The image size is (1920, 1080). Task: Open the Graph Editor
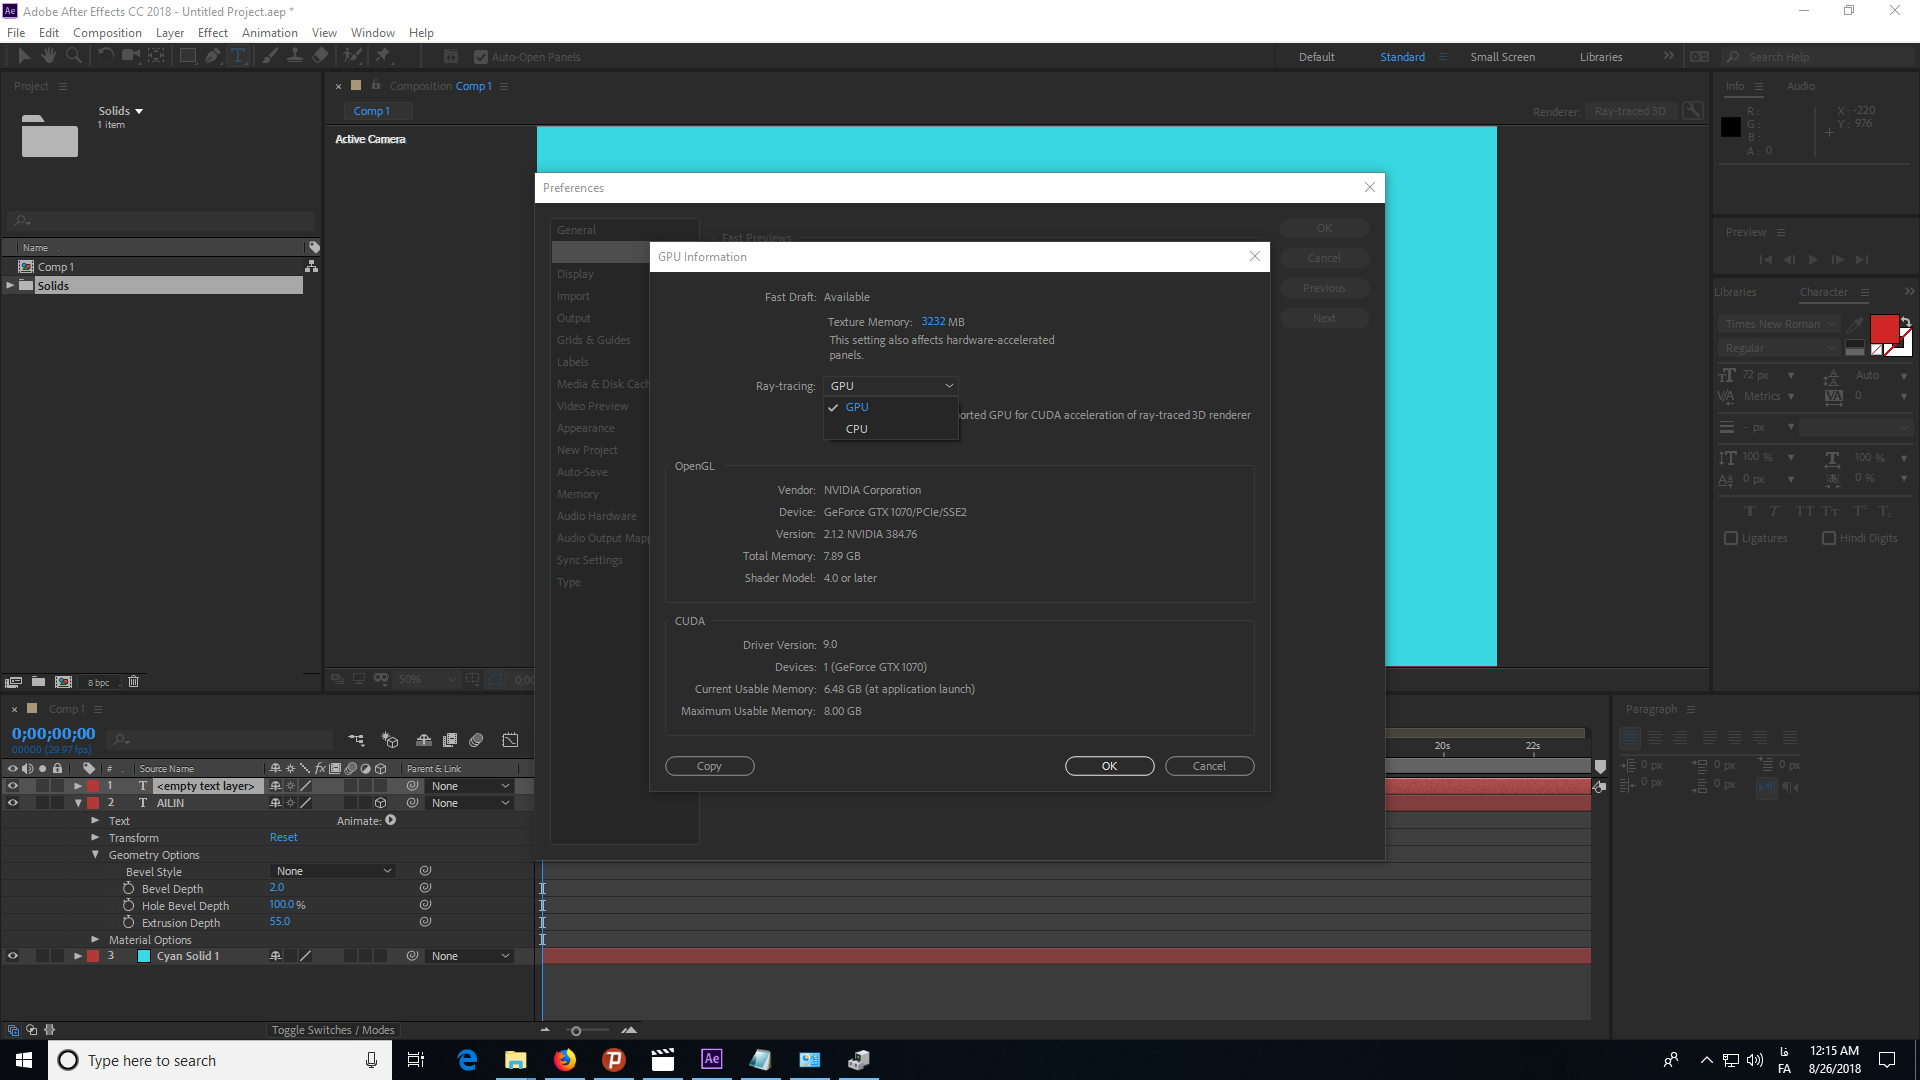coord(510,740)
